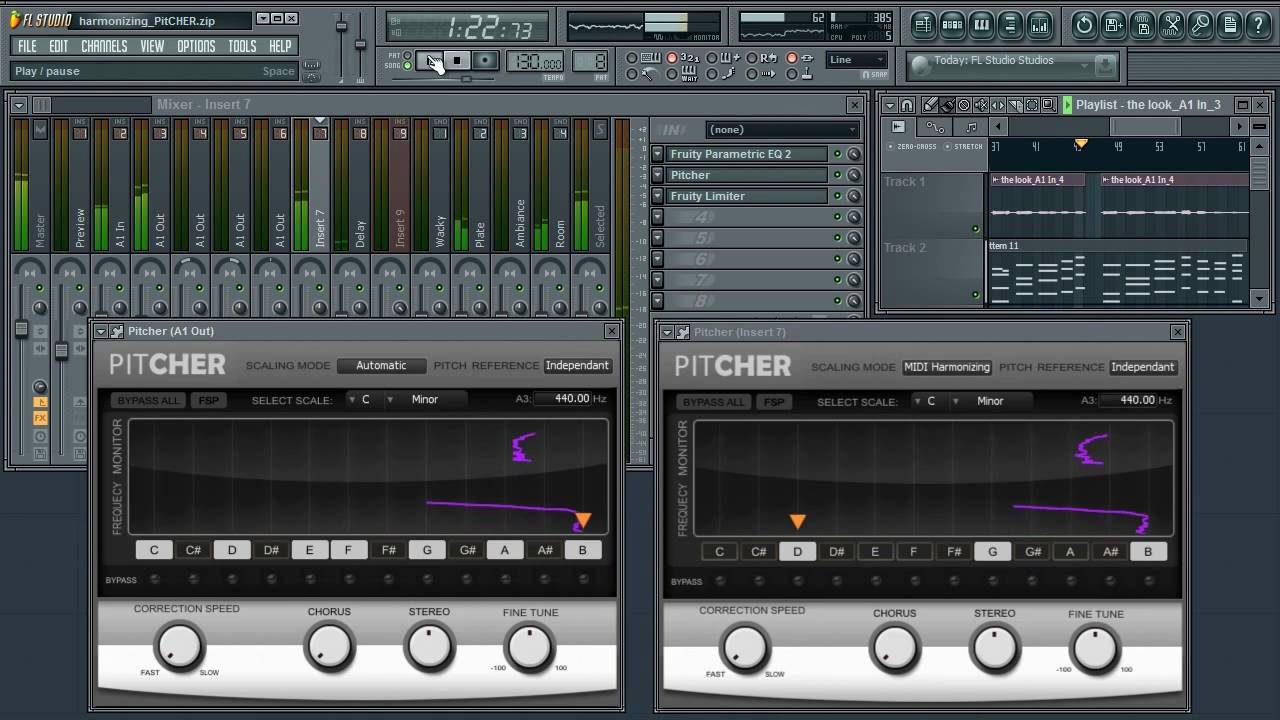Click the render to audio file icon

[1142, 25]
